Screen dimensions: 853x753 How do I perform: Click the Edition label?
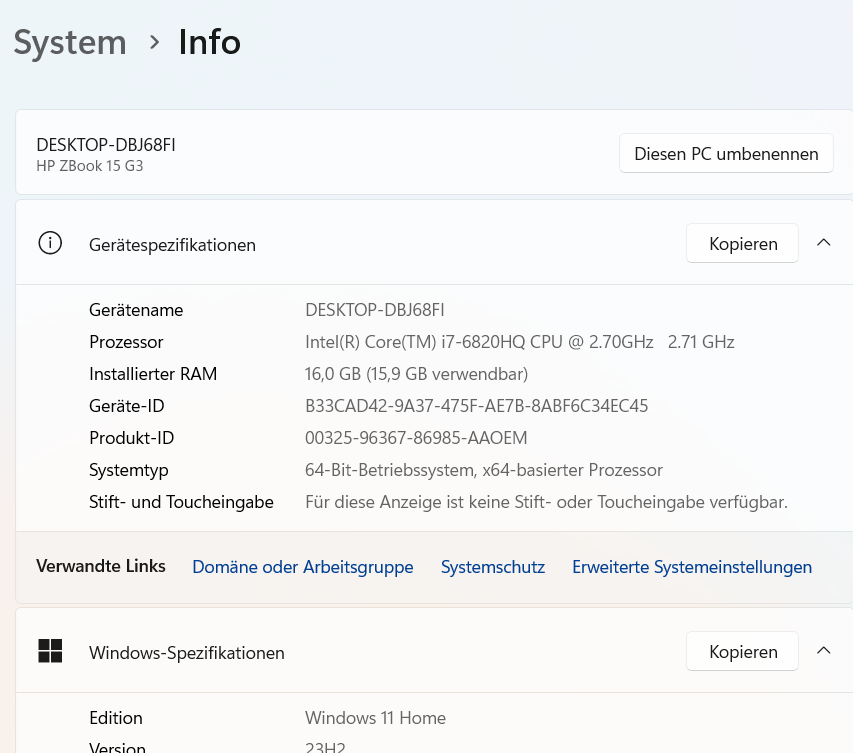coord(116,718)
